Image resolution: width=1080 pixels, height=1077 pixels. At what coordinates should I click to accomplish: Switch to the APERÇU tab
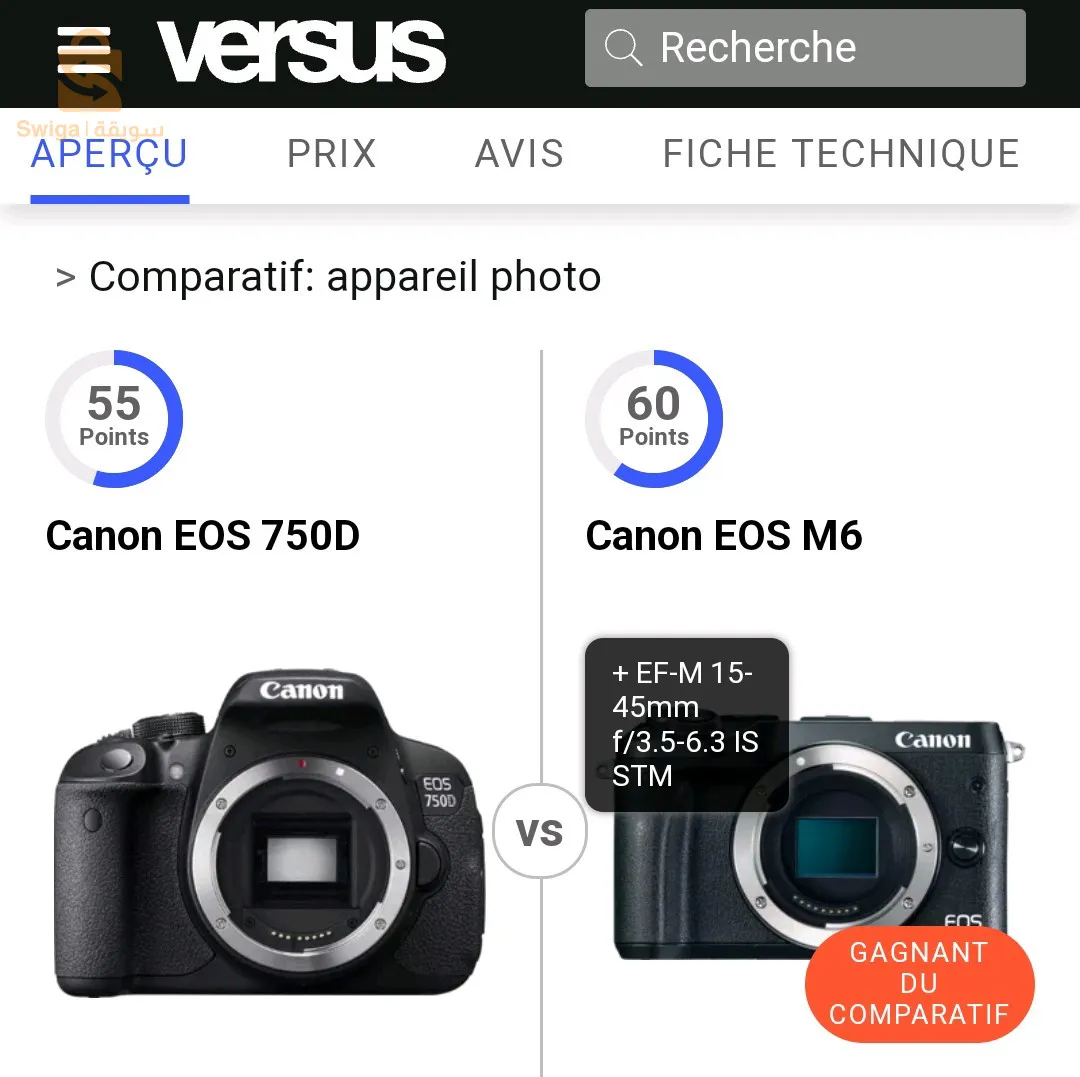(x=110, y=154)
